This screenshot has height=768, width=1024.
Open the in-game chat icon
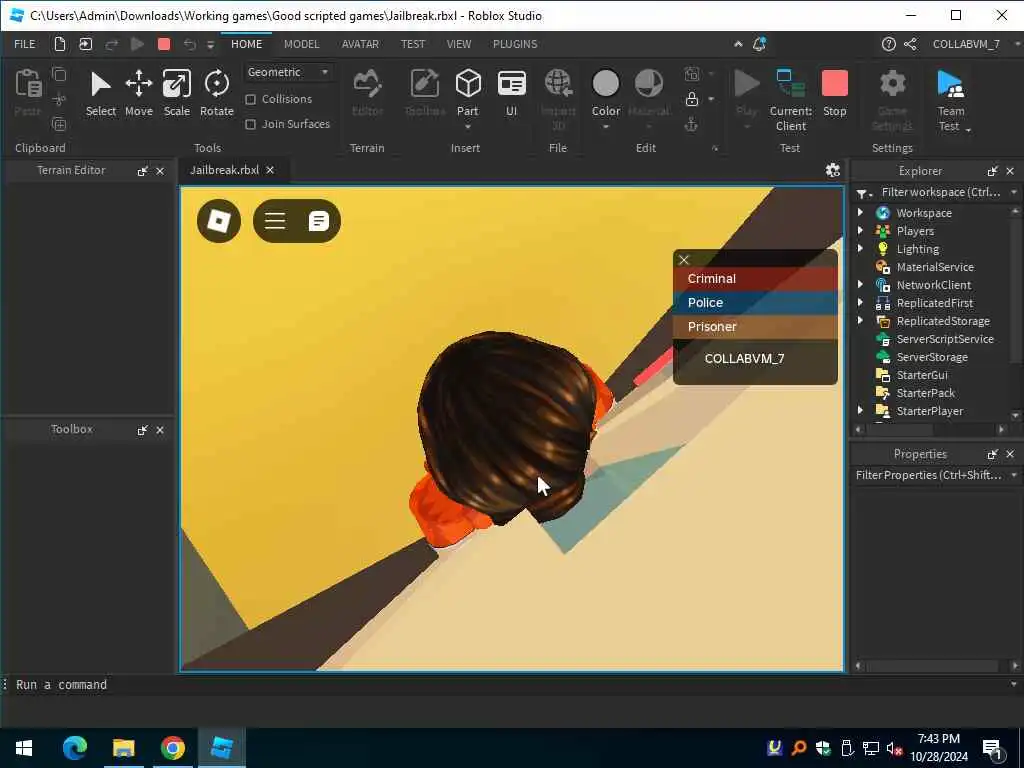point(318,221)
